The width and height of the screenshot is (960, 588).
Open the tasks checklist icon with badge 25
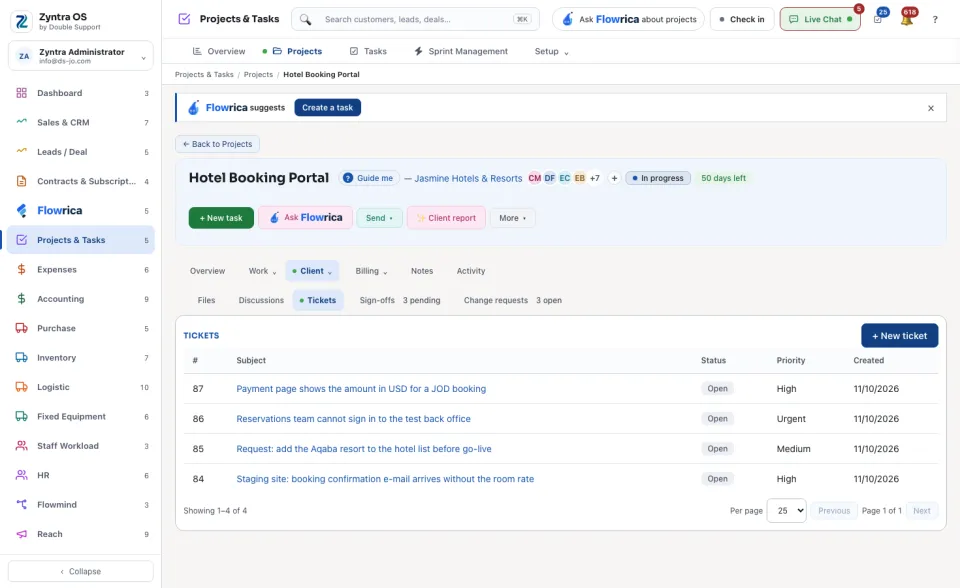tap(878, 20)
